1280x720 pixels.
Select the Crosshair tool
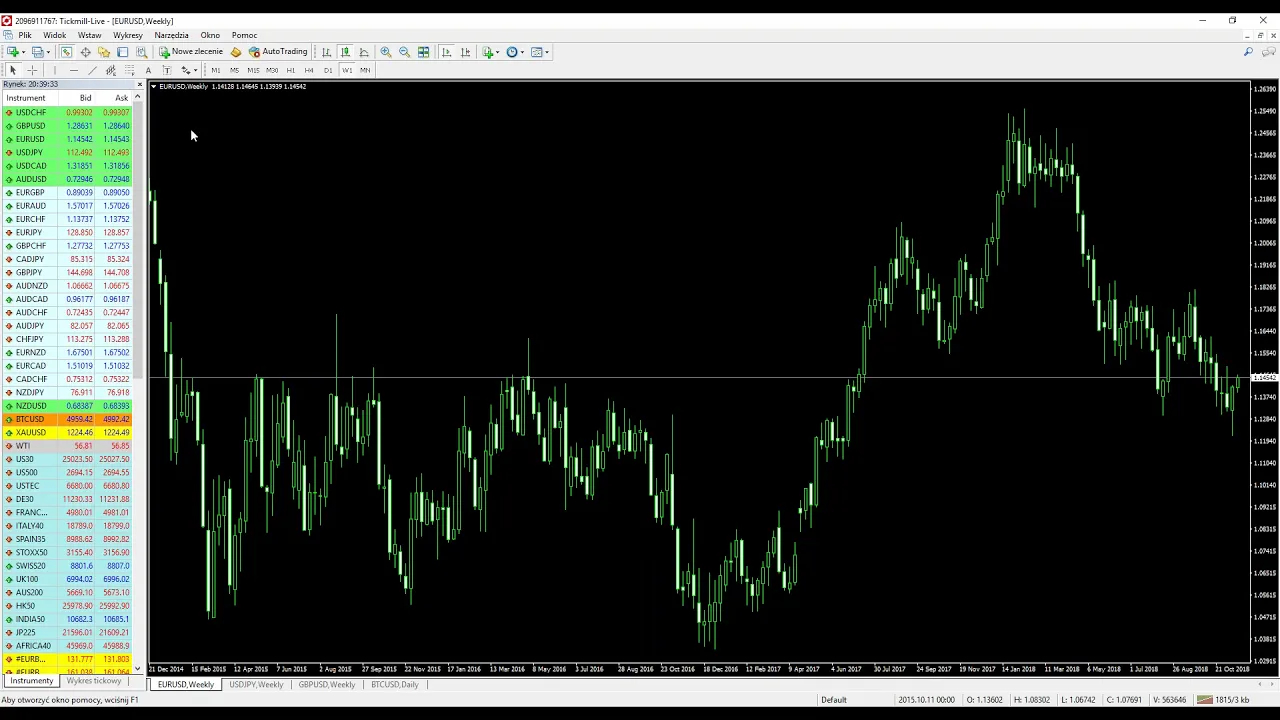[32, 70]
